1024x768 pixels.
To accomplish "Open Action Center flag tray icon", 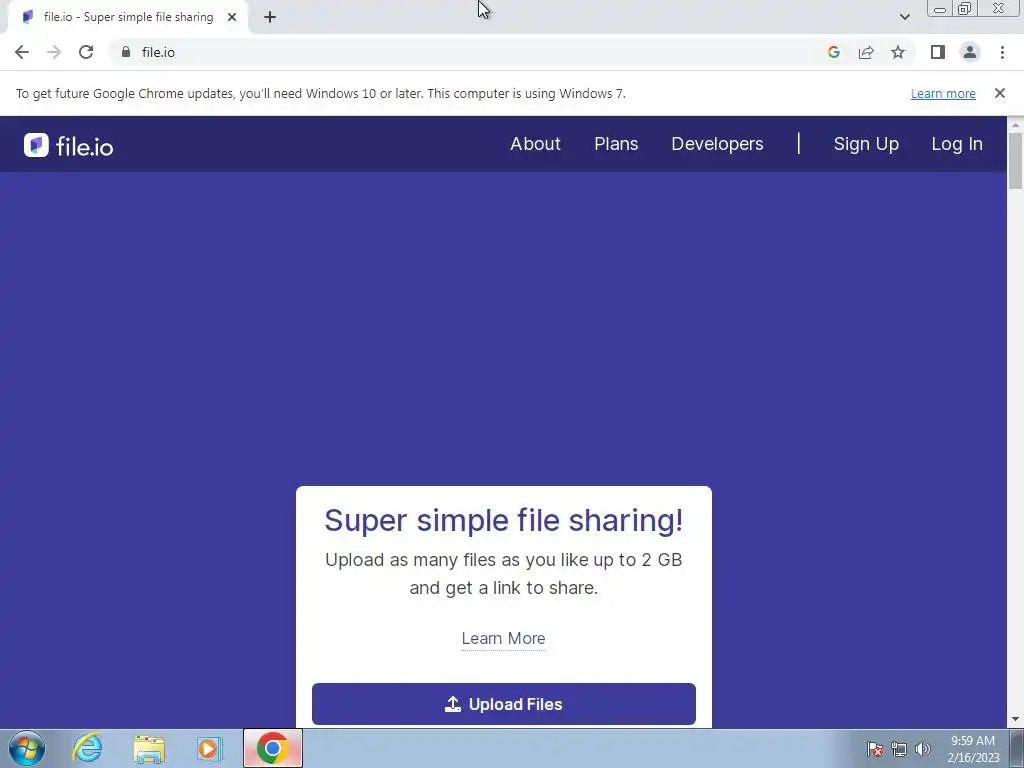I will (x=875, y=749).
